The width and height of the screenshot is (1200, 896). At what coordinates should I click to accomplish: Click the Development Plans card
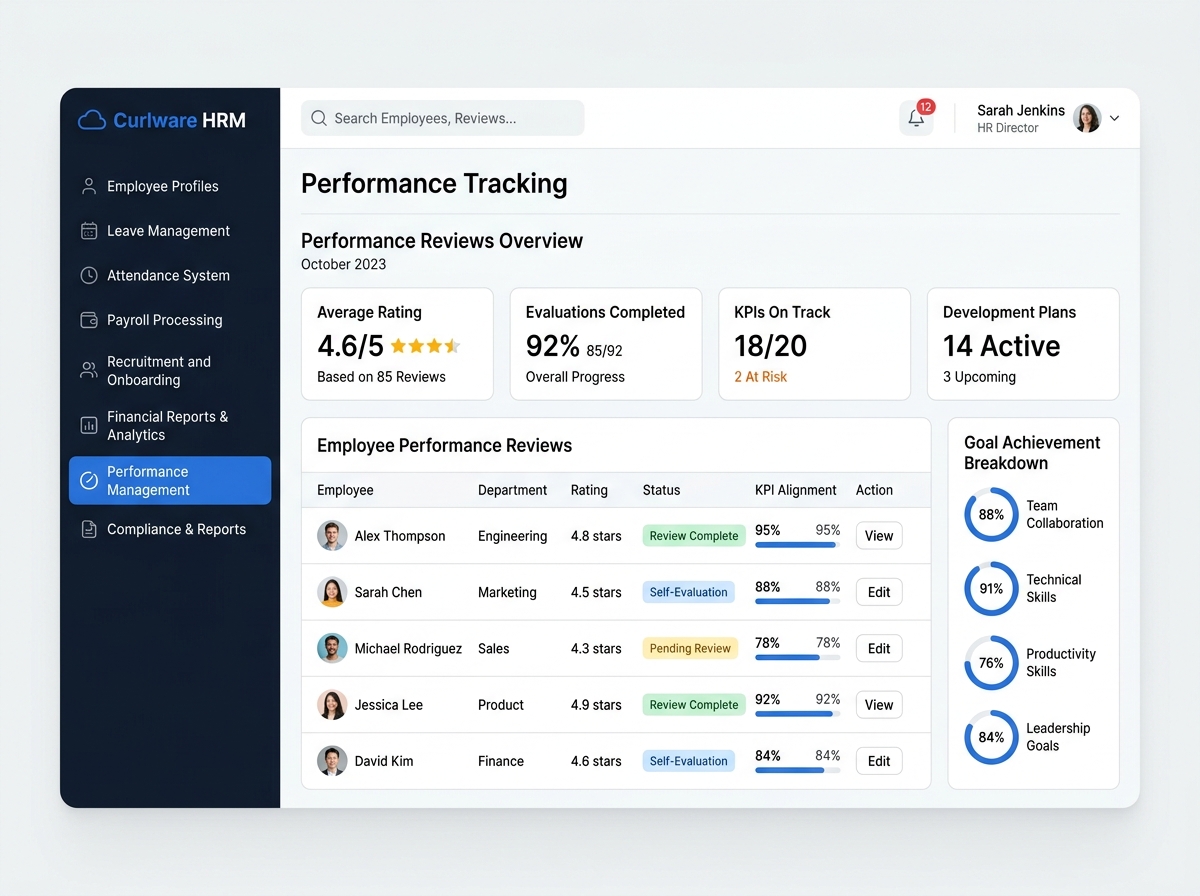[1023, 344]
